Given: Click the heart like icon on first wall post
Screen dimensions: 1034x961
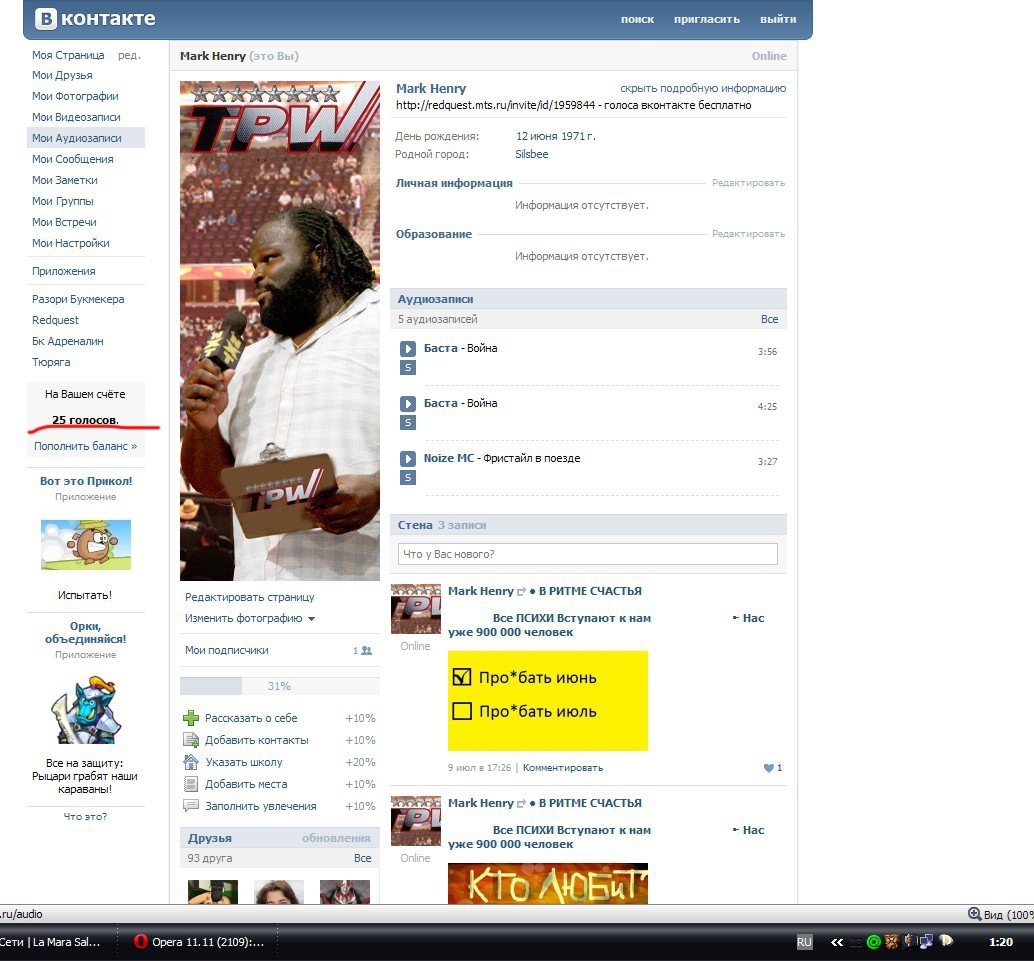Looking at the screenshot, I should (x=768, y=768).
